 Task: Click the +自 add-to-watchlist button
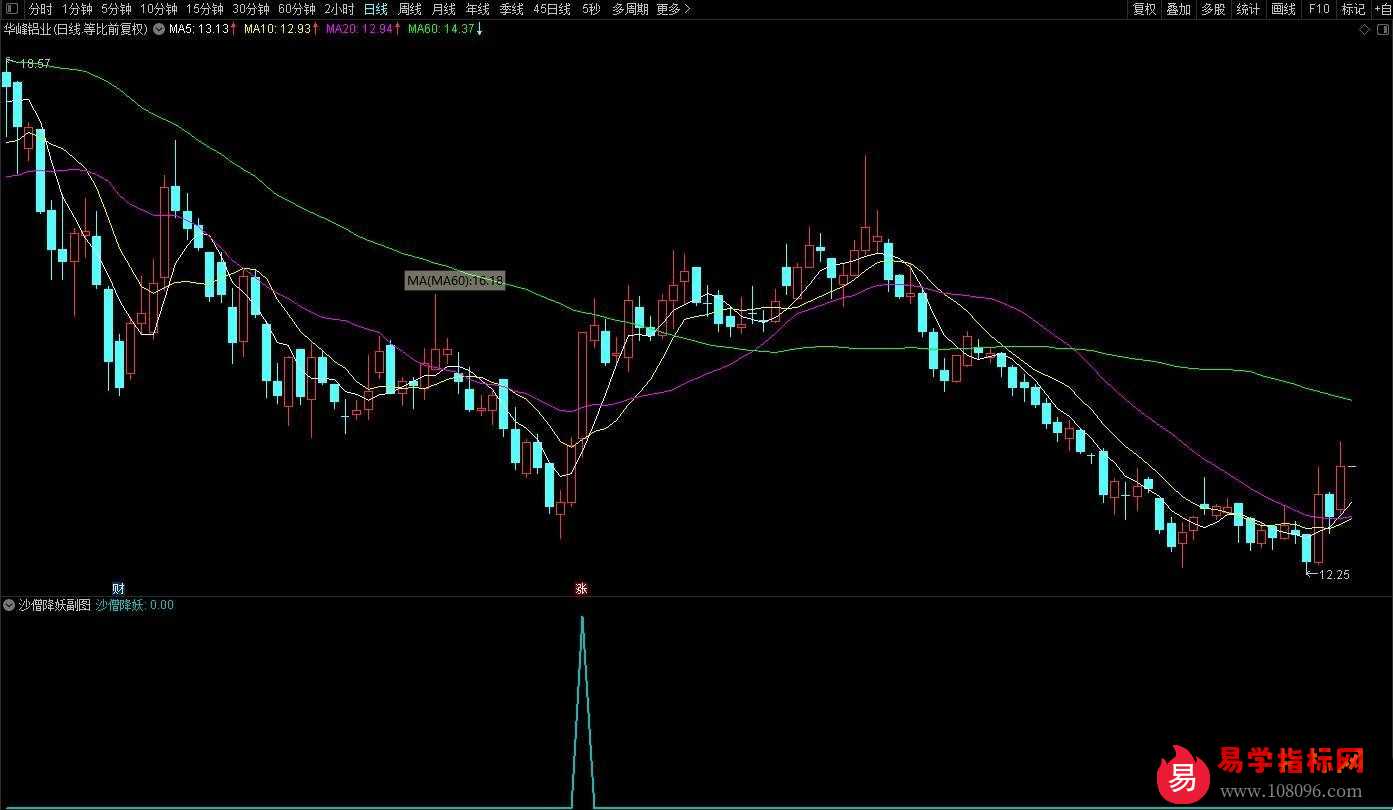(x=1382, y=9)
